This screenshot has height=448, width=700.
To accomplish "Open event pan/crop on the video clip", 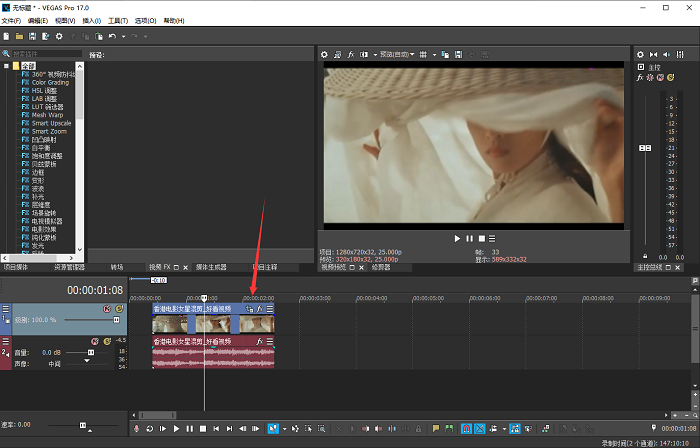I will pyautogui.click(x=248, y=310).
